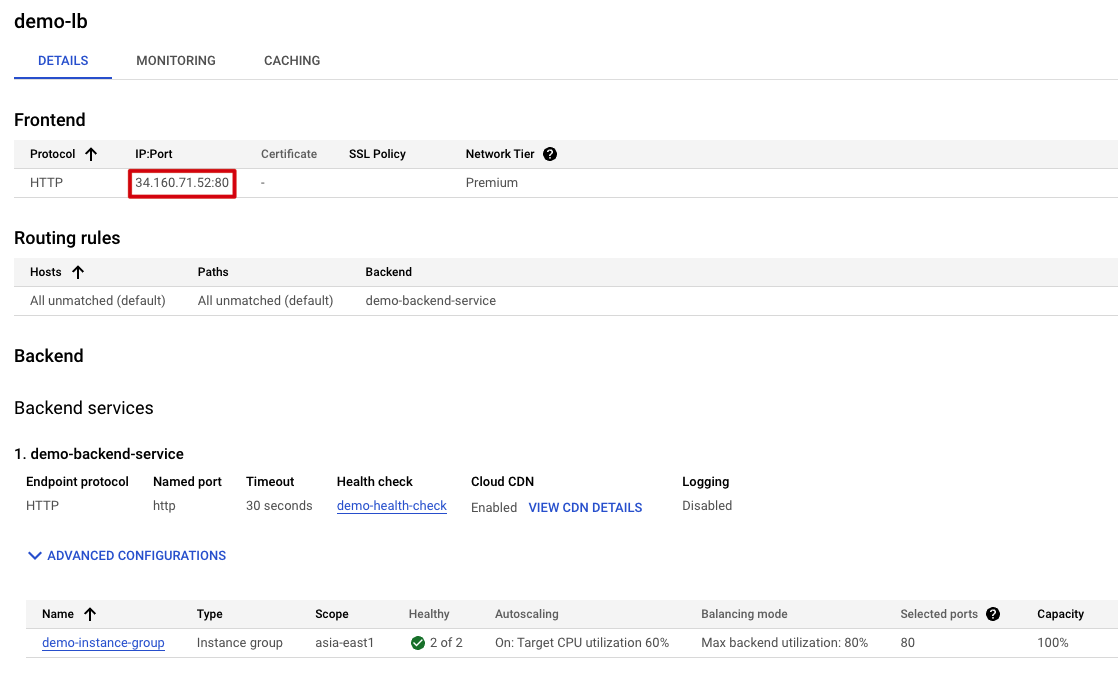Sort frontend by Protocol arrow icon
The width and height of the screenshot is (1118, 685).
[x=91, y=154]
